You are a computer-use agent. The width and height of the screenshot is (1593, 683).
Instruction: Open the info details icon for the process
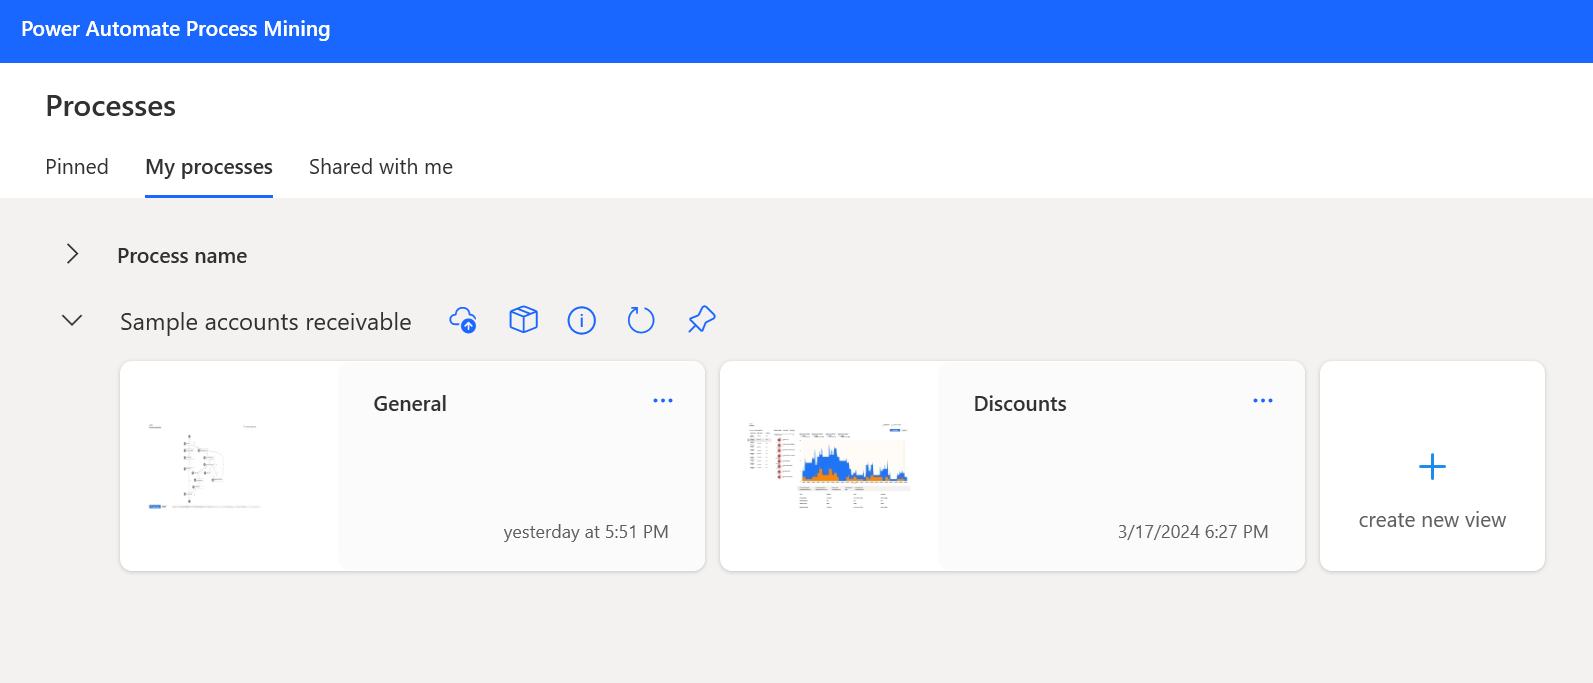pos(582,320)
